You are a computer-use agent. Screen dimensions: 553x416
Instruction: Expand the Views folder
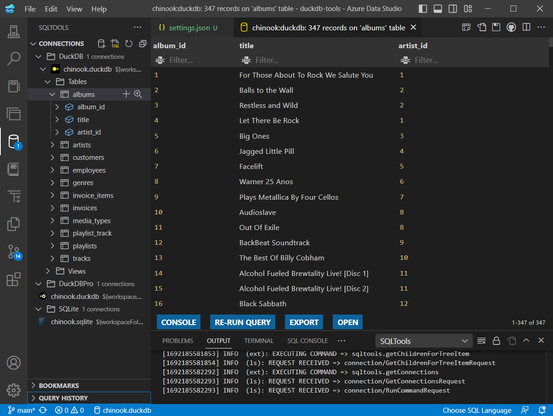click(x=48, y=271)
